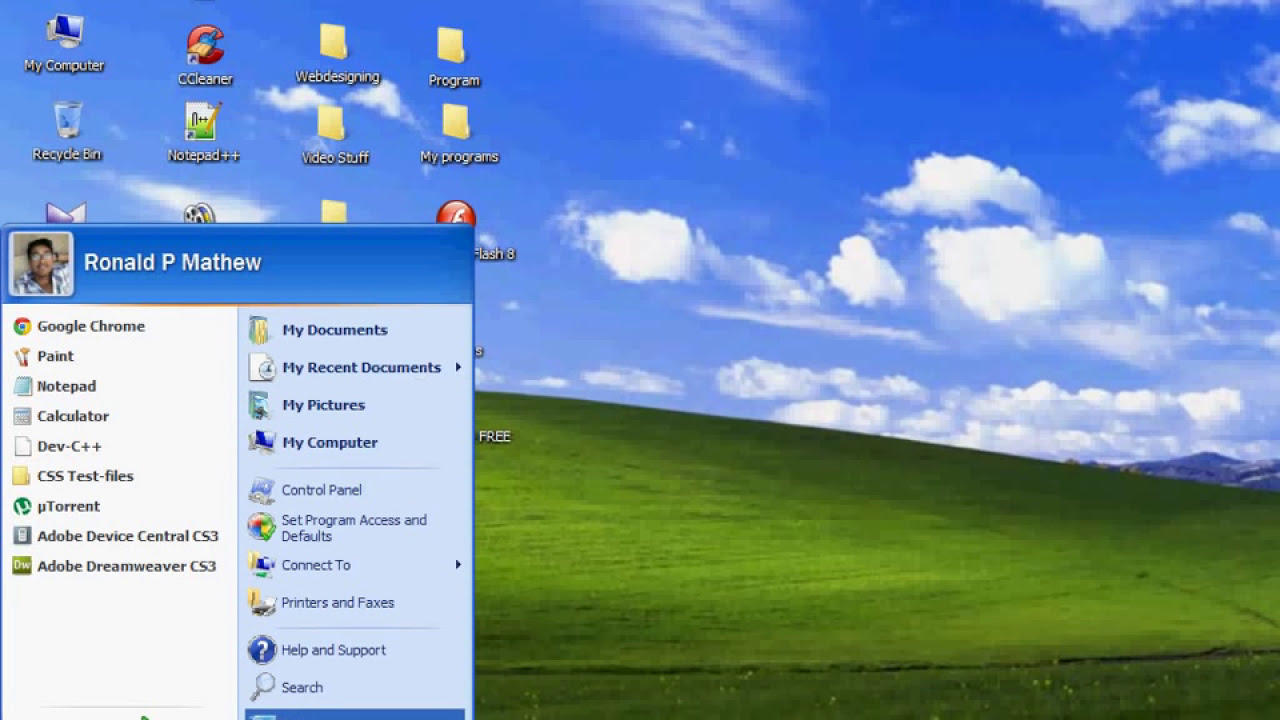Viewport: 1280px width, 720px height.
Task: Click the Paint icon in Start menu
Action: [22, 356]
